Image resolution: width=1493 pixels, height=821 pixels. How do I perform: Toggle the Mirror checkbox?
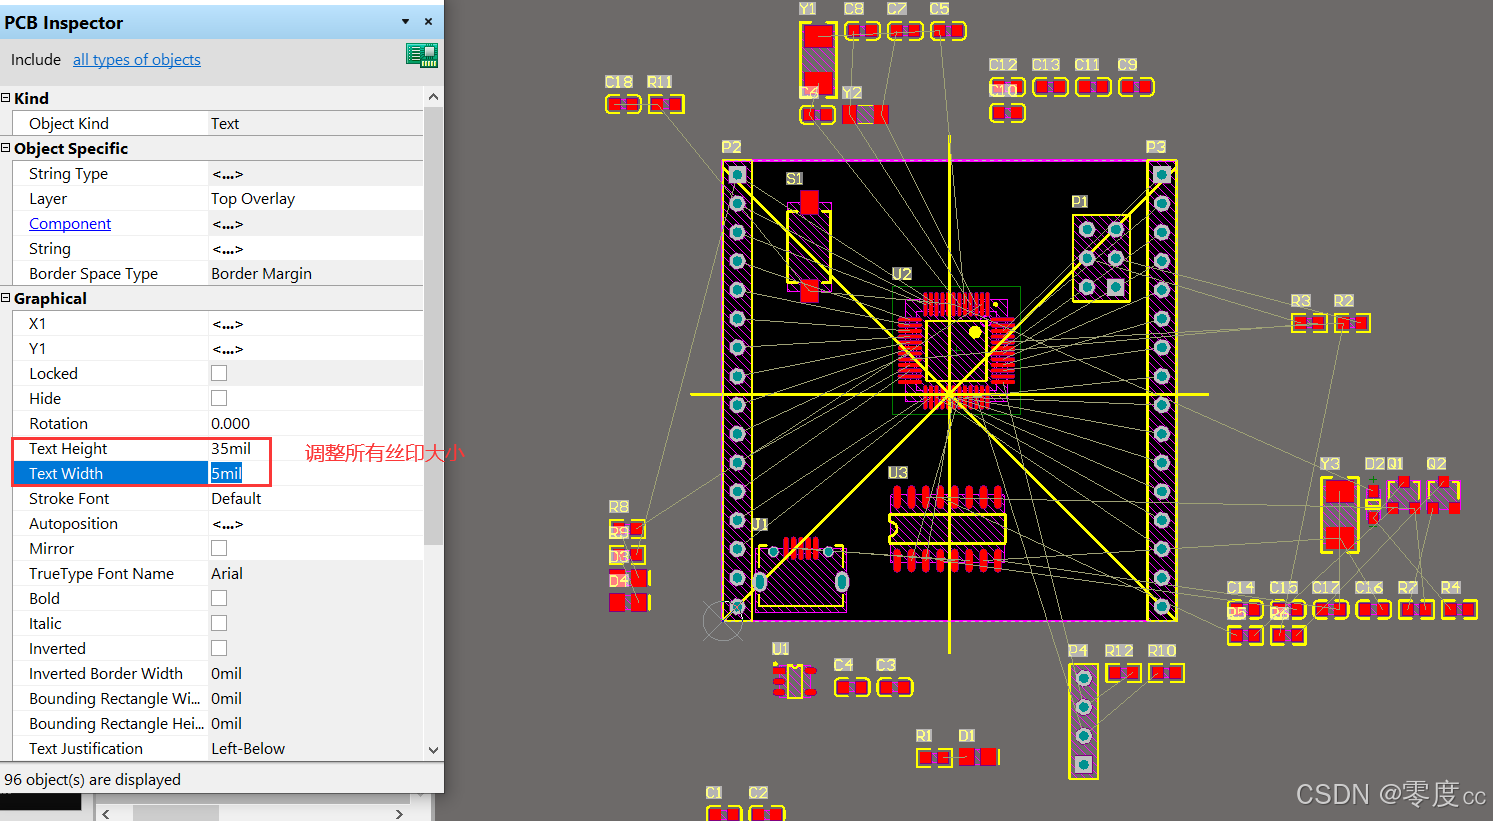pyautogui.click(x=219, y=548)
